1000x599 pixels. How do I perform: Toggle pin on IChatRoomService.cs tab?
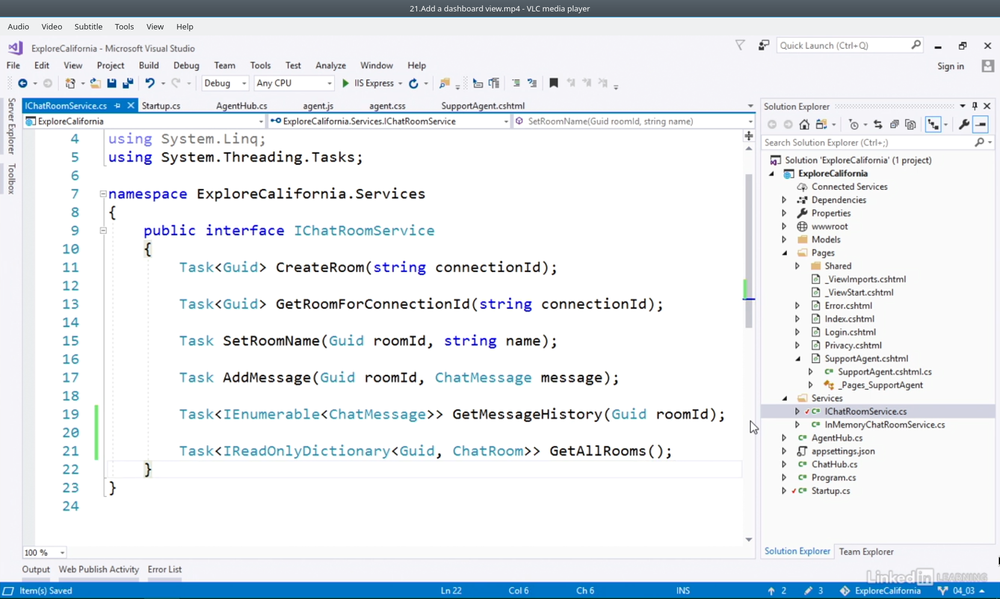117,106
